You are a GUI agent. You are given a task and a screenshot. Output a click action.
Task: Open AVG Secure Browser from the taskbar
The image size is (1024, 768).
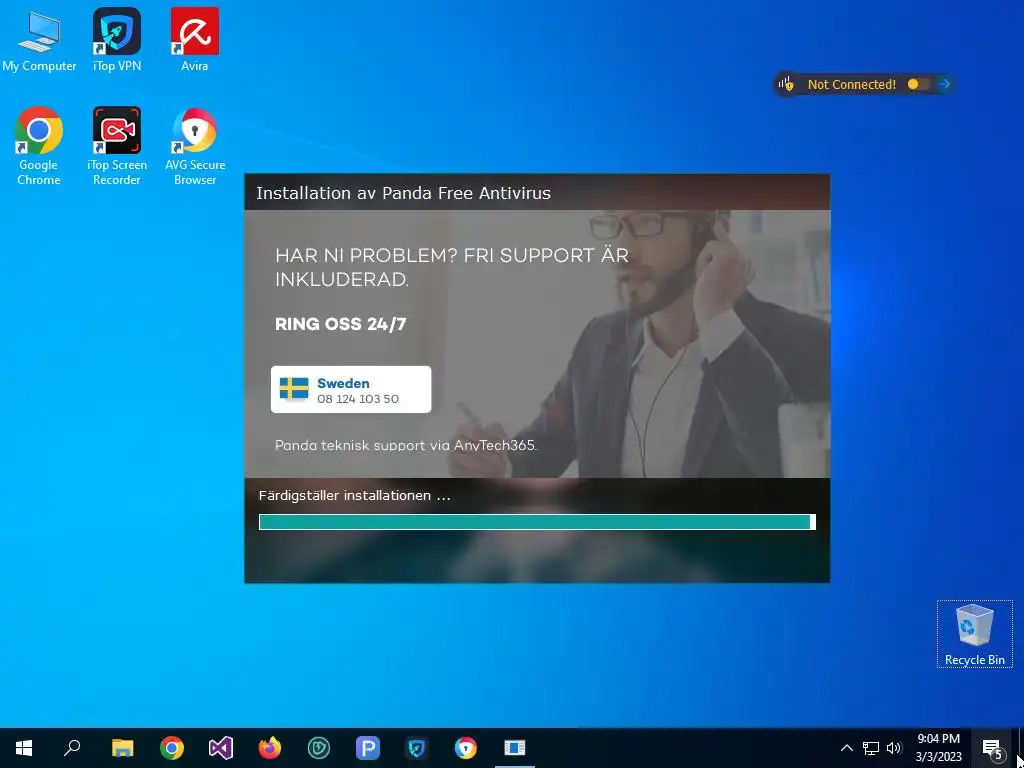pos(466,748)
